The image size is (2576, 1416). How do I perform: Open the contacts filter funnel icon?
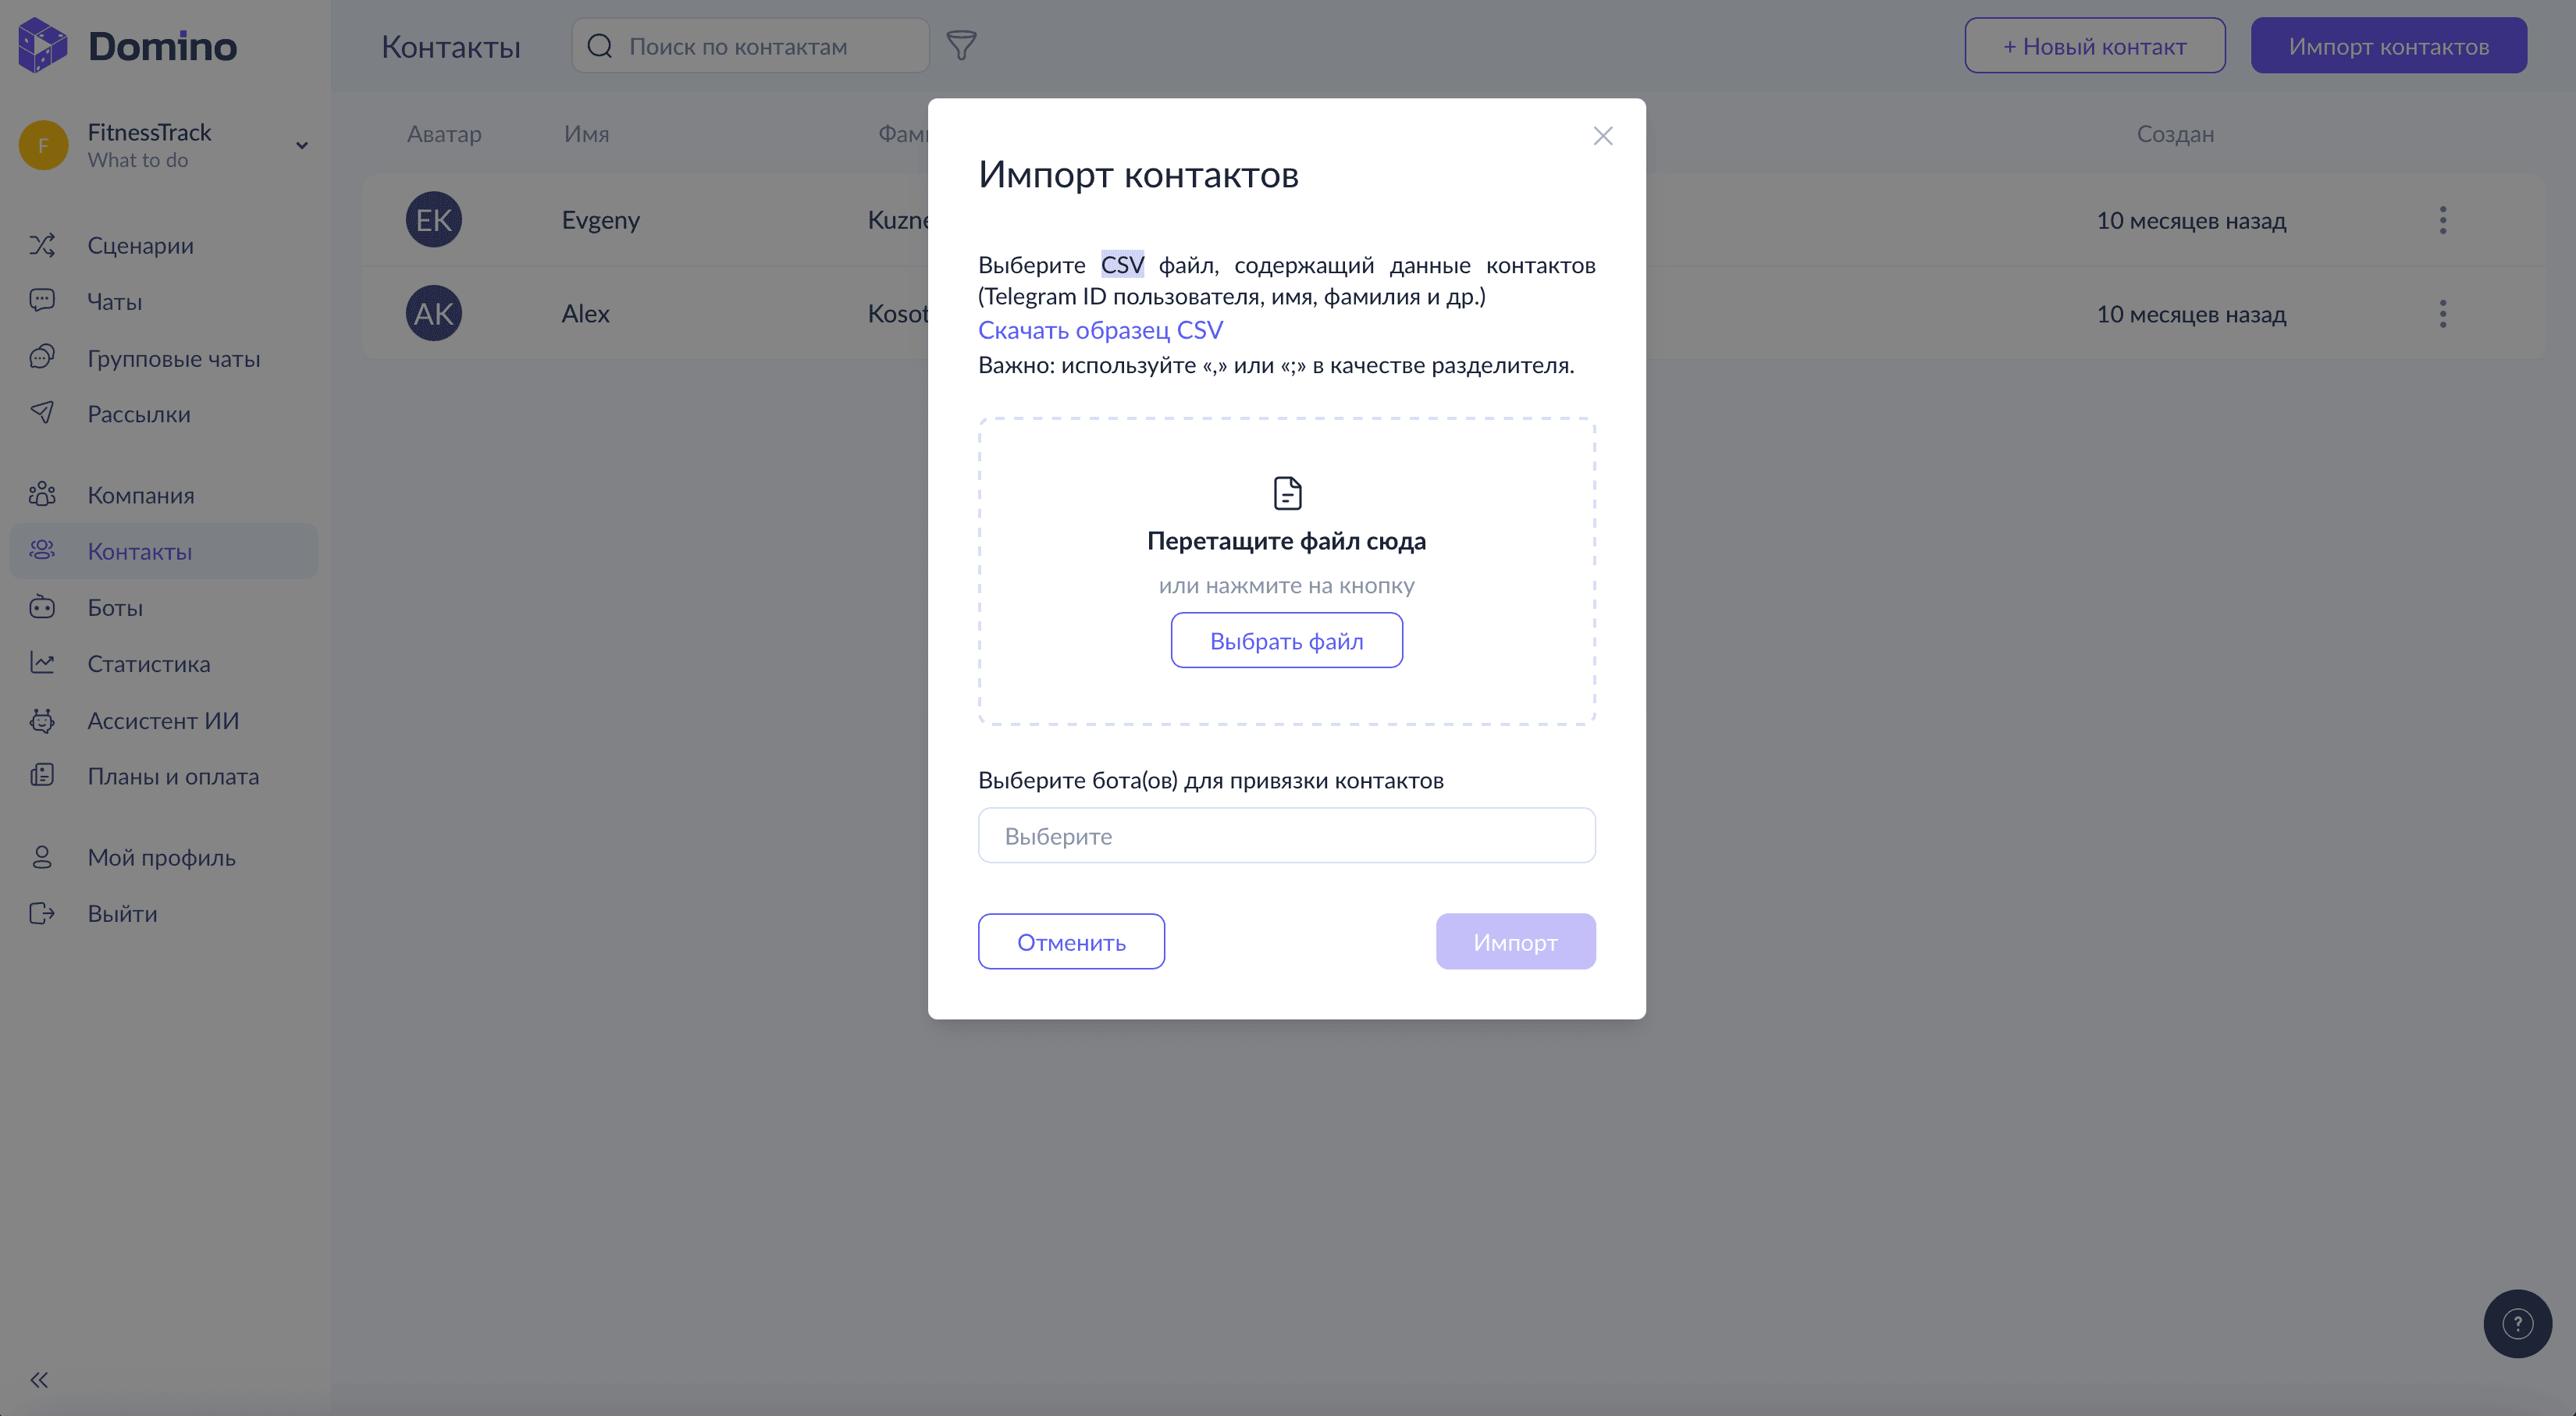click(x=961, y=45)
